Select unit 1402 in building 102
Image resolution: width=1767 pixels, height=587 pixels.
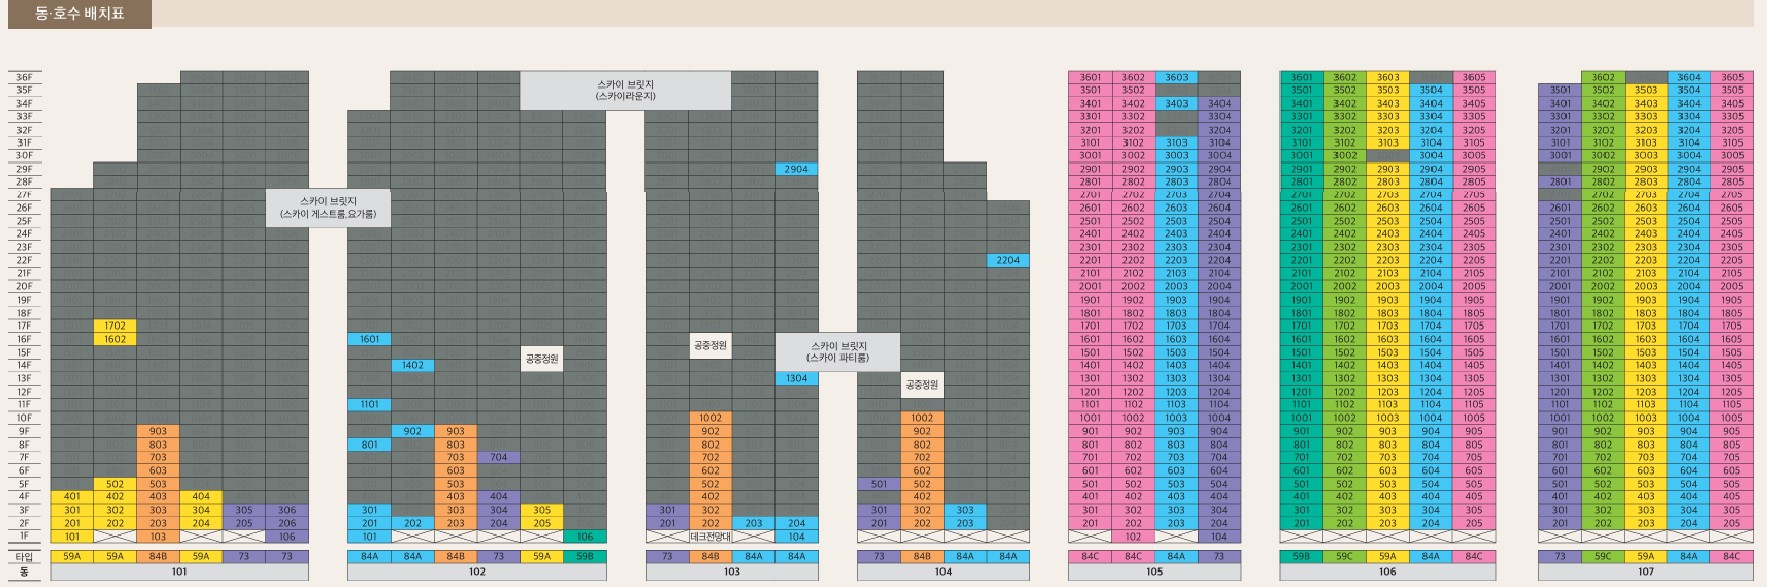[412, 366]
